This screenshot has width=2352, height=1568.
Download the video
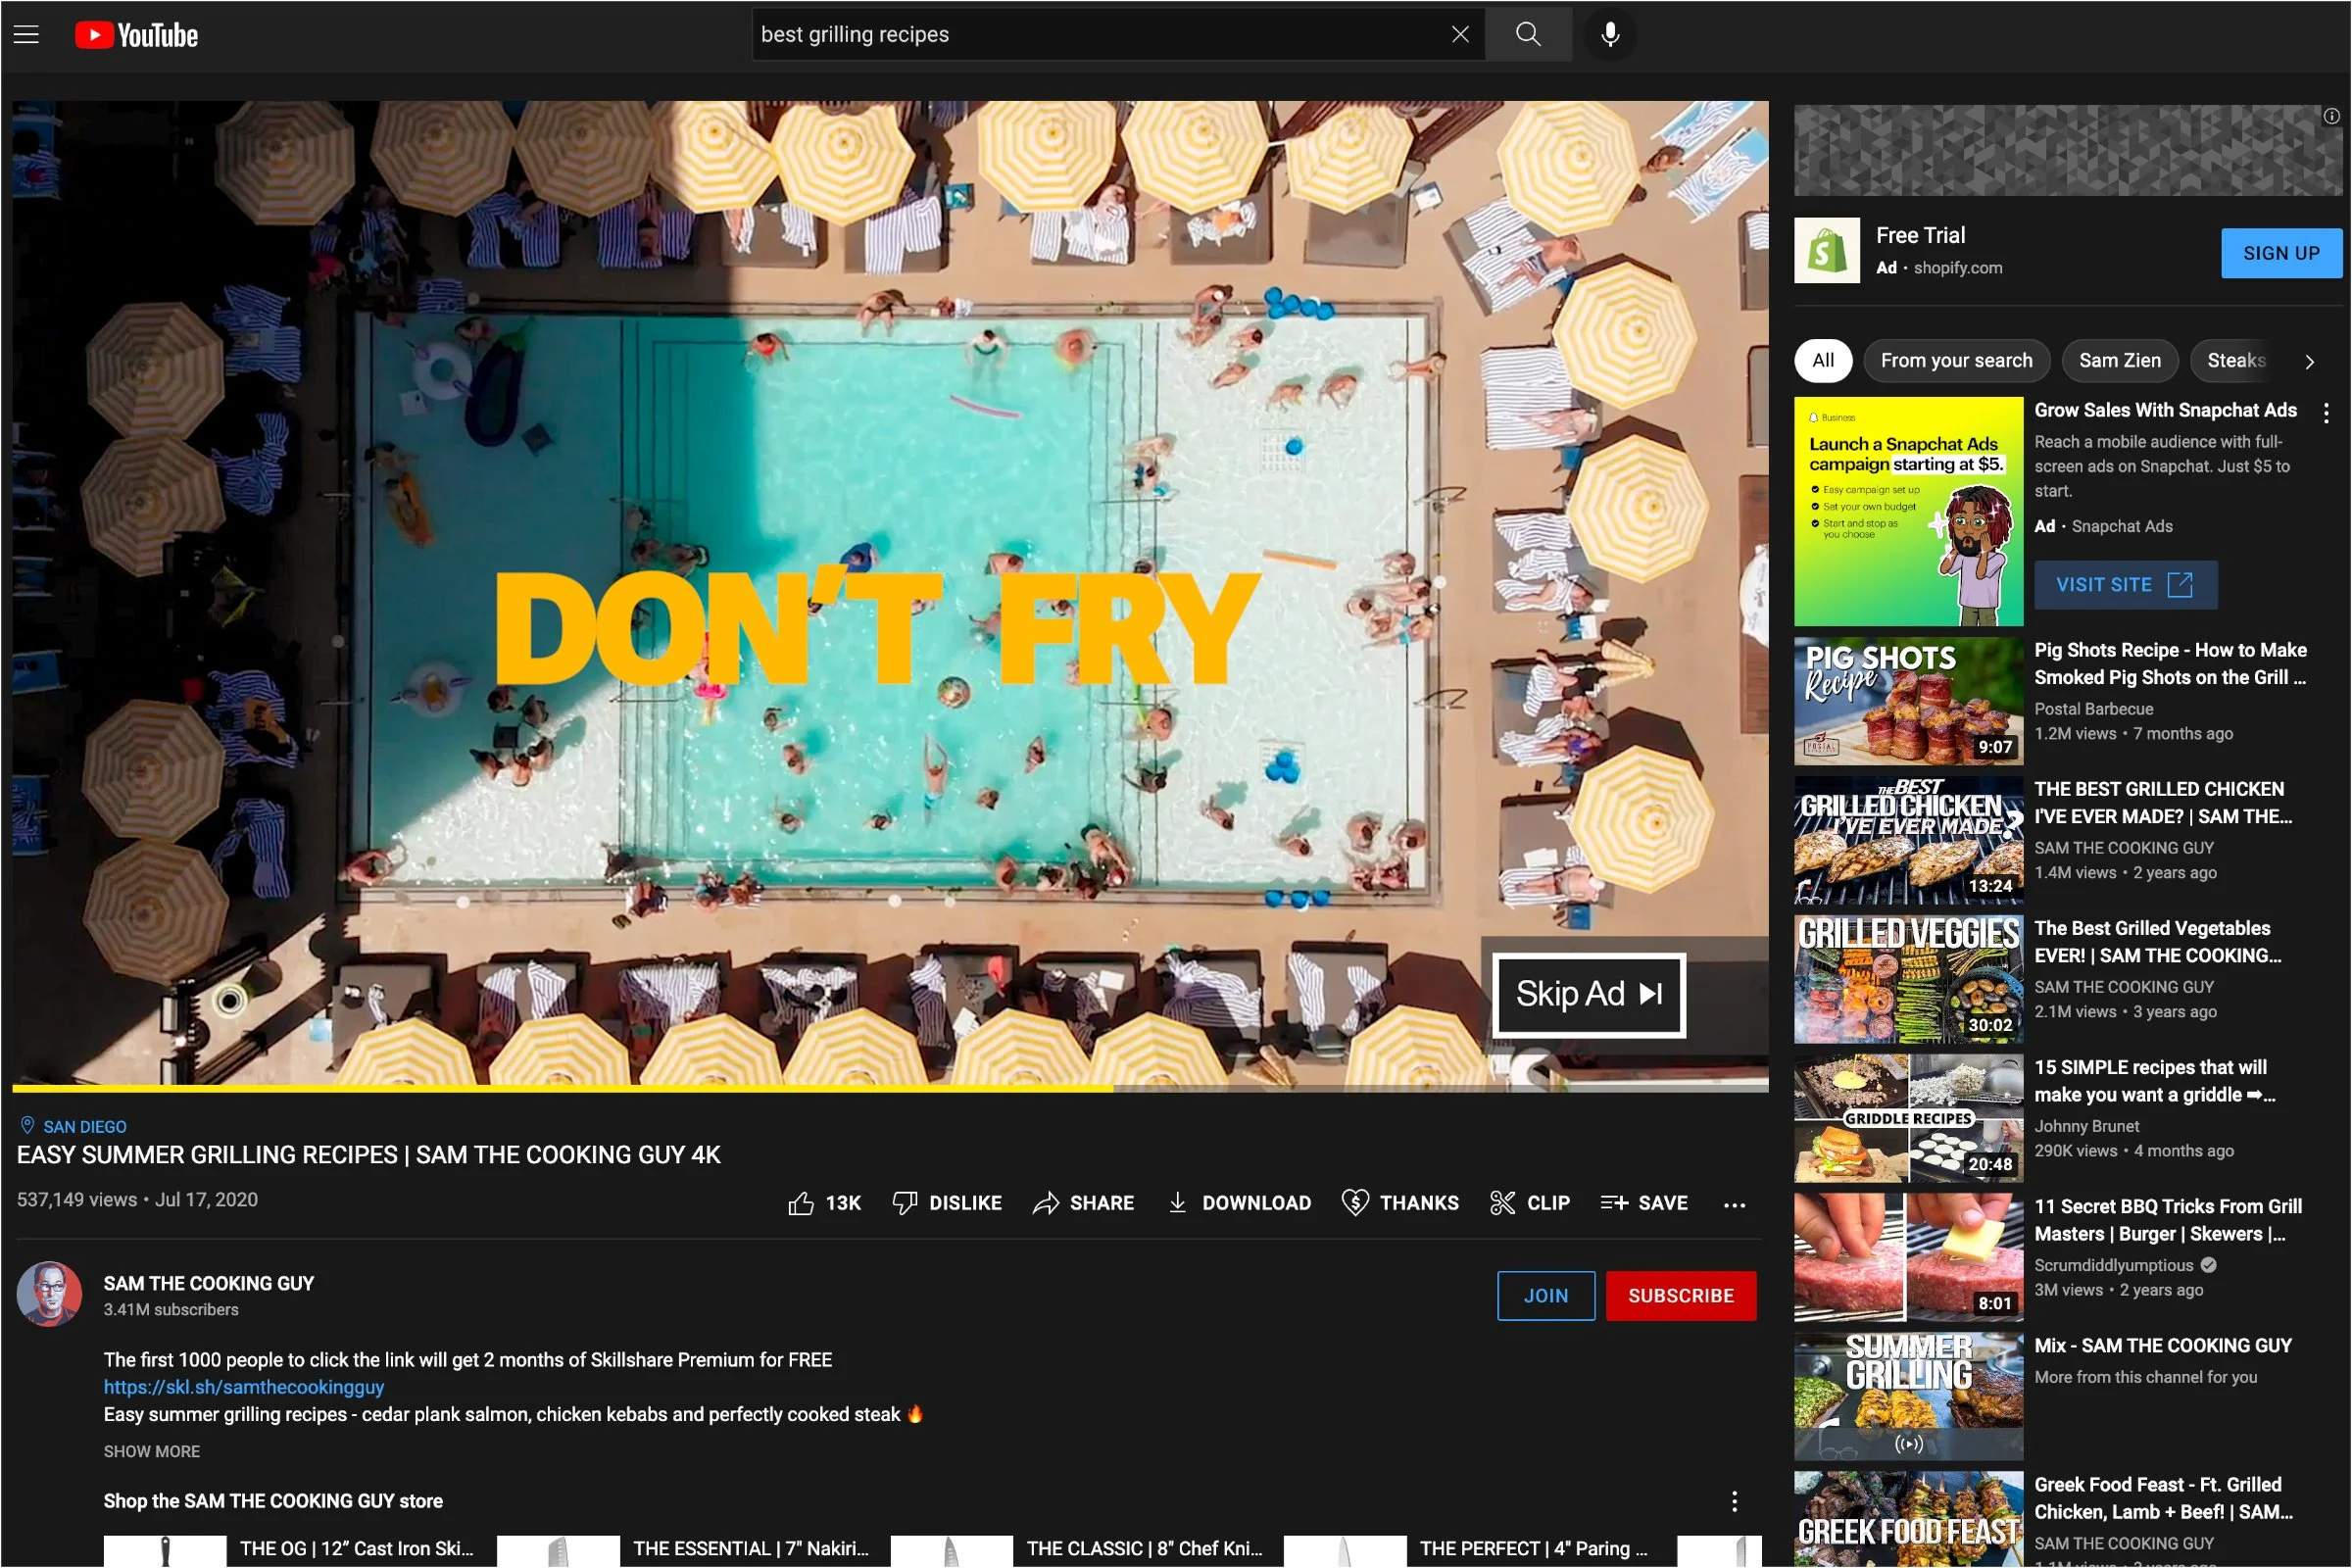1238,1203
